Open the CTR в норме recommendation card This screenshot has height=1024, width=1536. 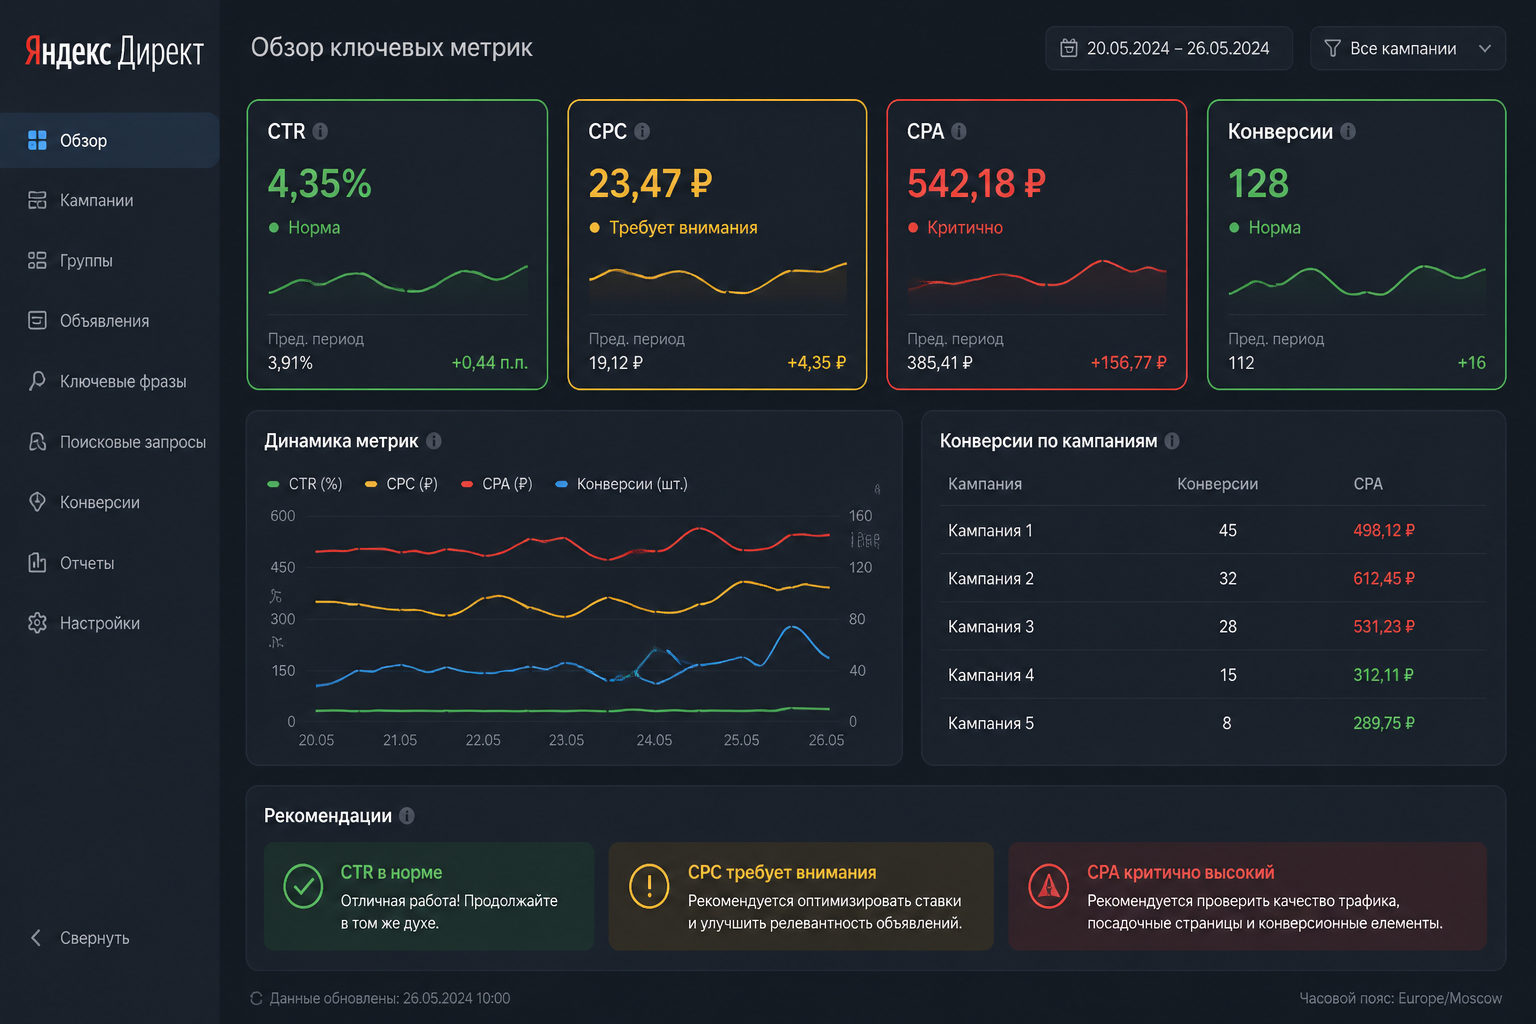429,896
